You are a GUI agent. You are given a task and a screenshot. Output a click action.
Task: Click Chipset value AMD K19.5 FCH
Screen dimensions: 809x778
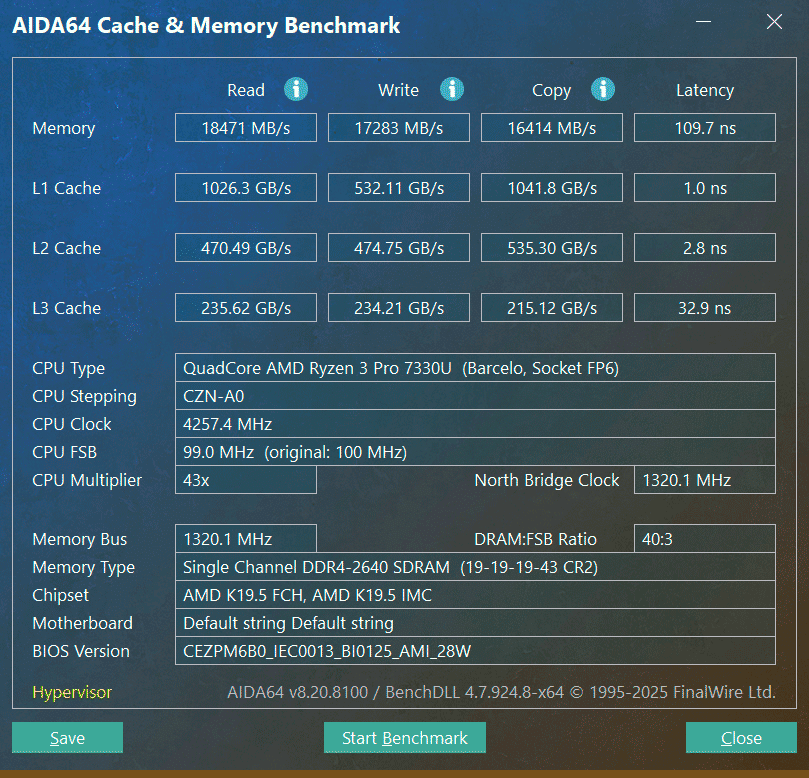pyautogui.click(x=475, y=595)
